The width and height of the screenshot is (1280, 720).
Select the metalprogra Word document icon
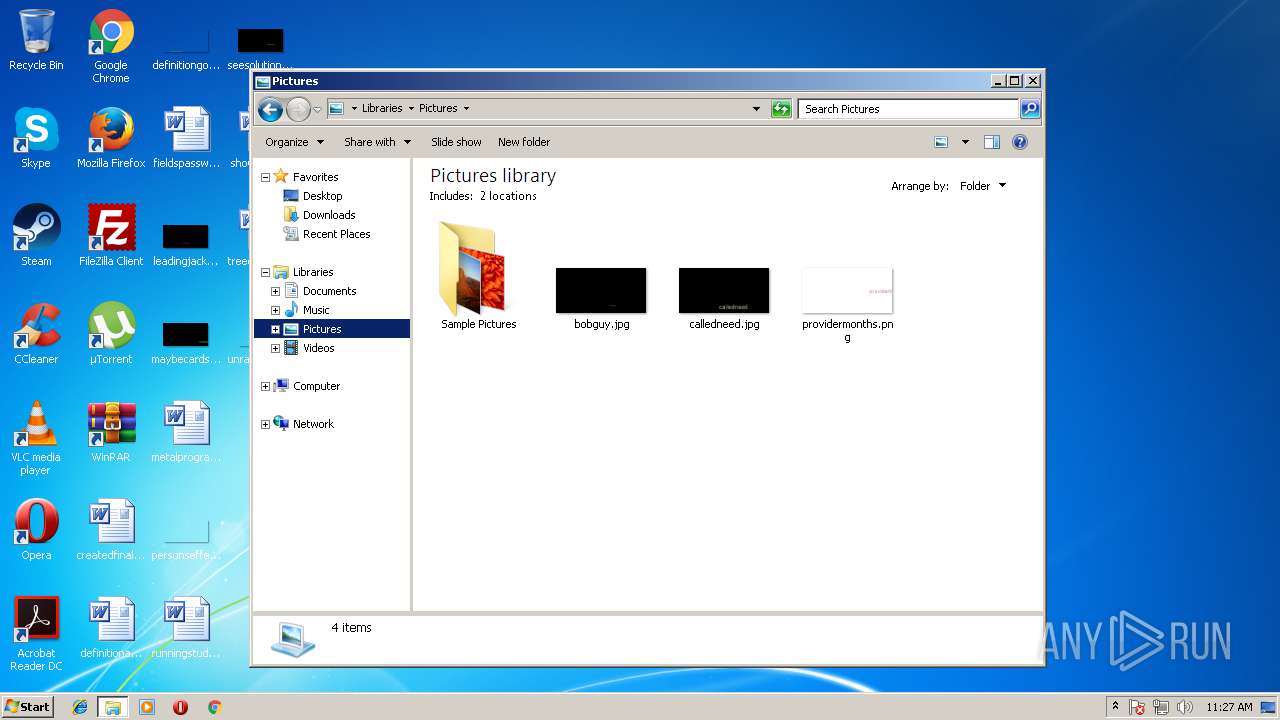(186, 432)
